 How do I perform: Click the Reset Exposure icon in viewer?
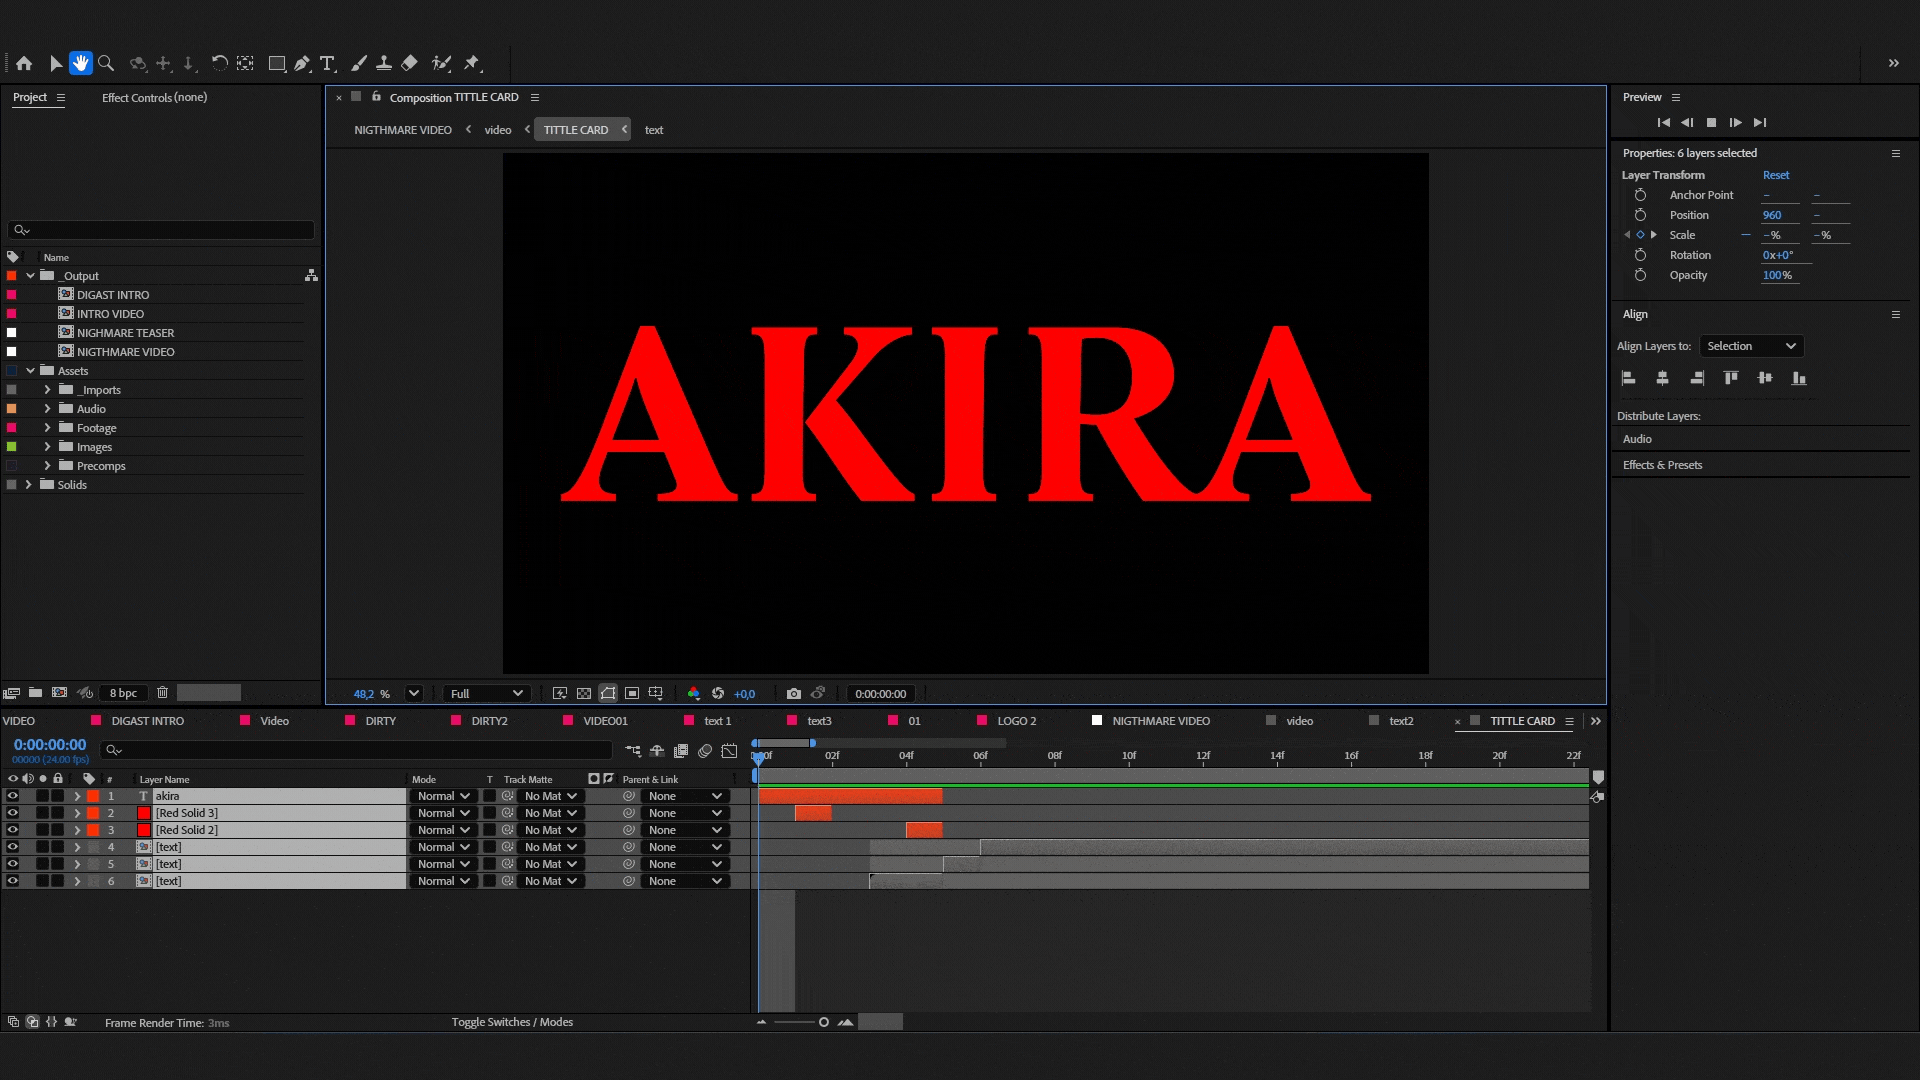[718, 693]
